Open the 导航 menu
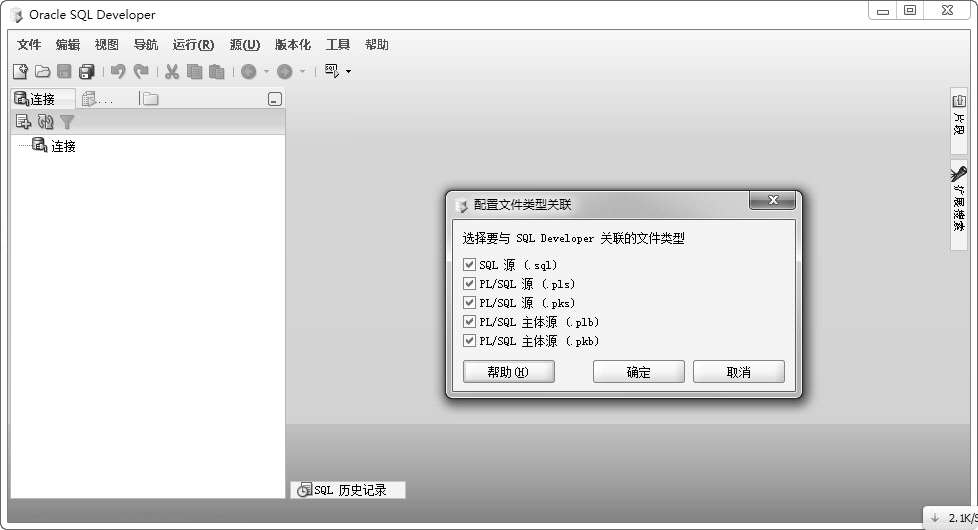 pos(146,44)
